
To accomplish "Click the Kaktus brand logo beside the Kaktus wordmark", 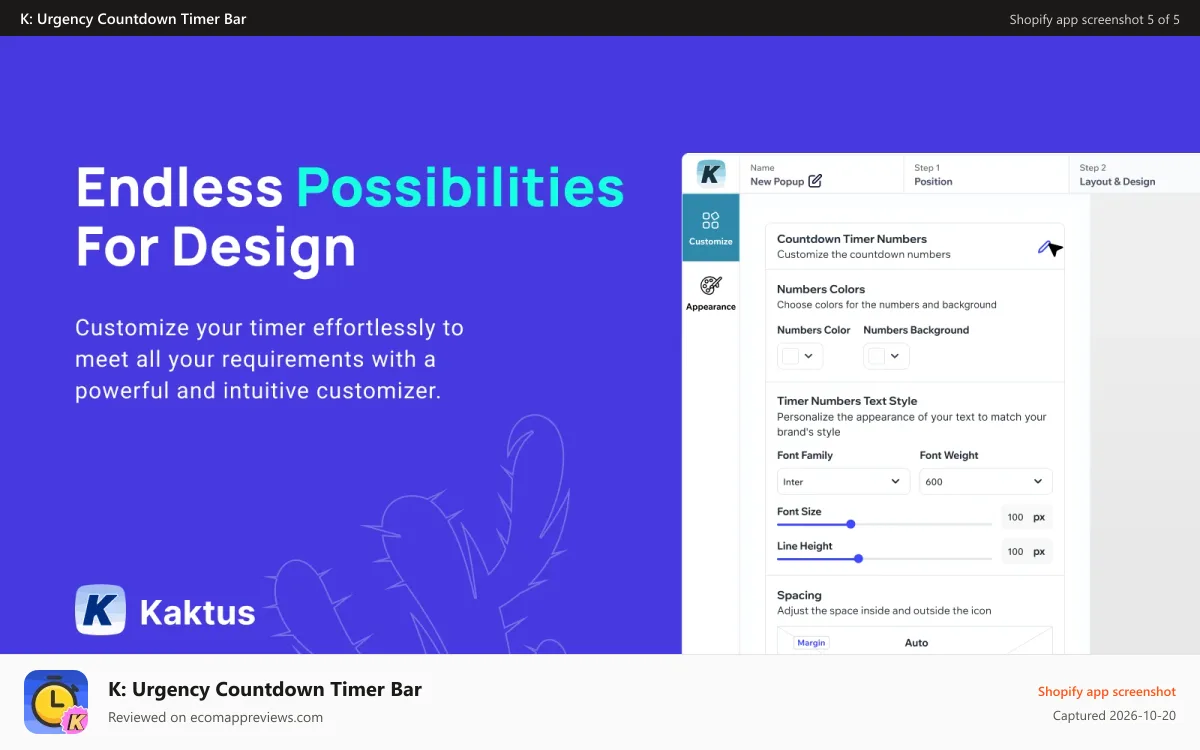I will click(100, 610).
